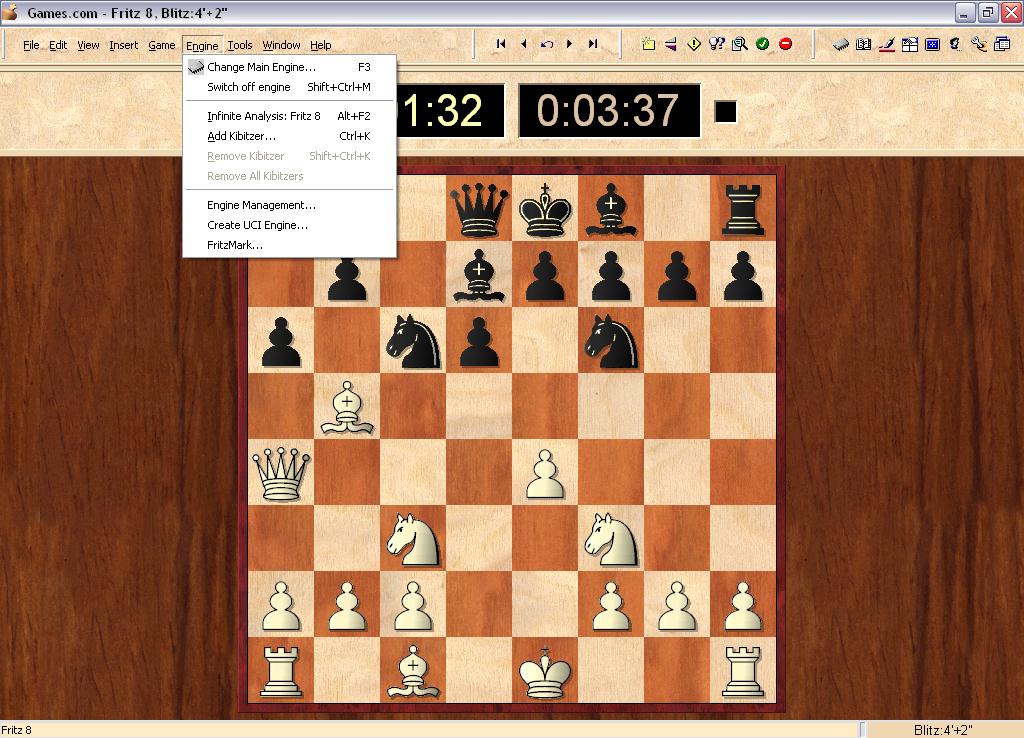Open the Window menu

(x=281, y=45)
